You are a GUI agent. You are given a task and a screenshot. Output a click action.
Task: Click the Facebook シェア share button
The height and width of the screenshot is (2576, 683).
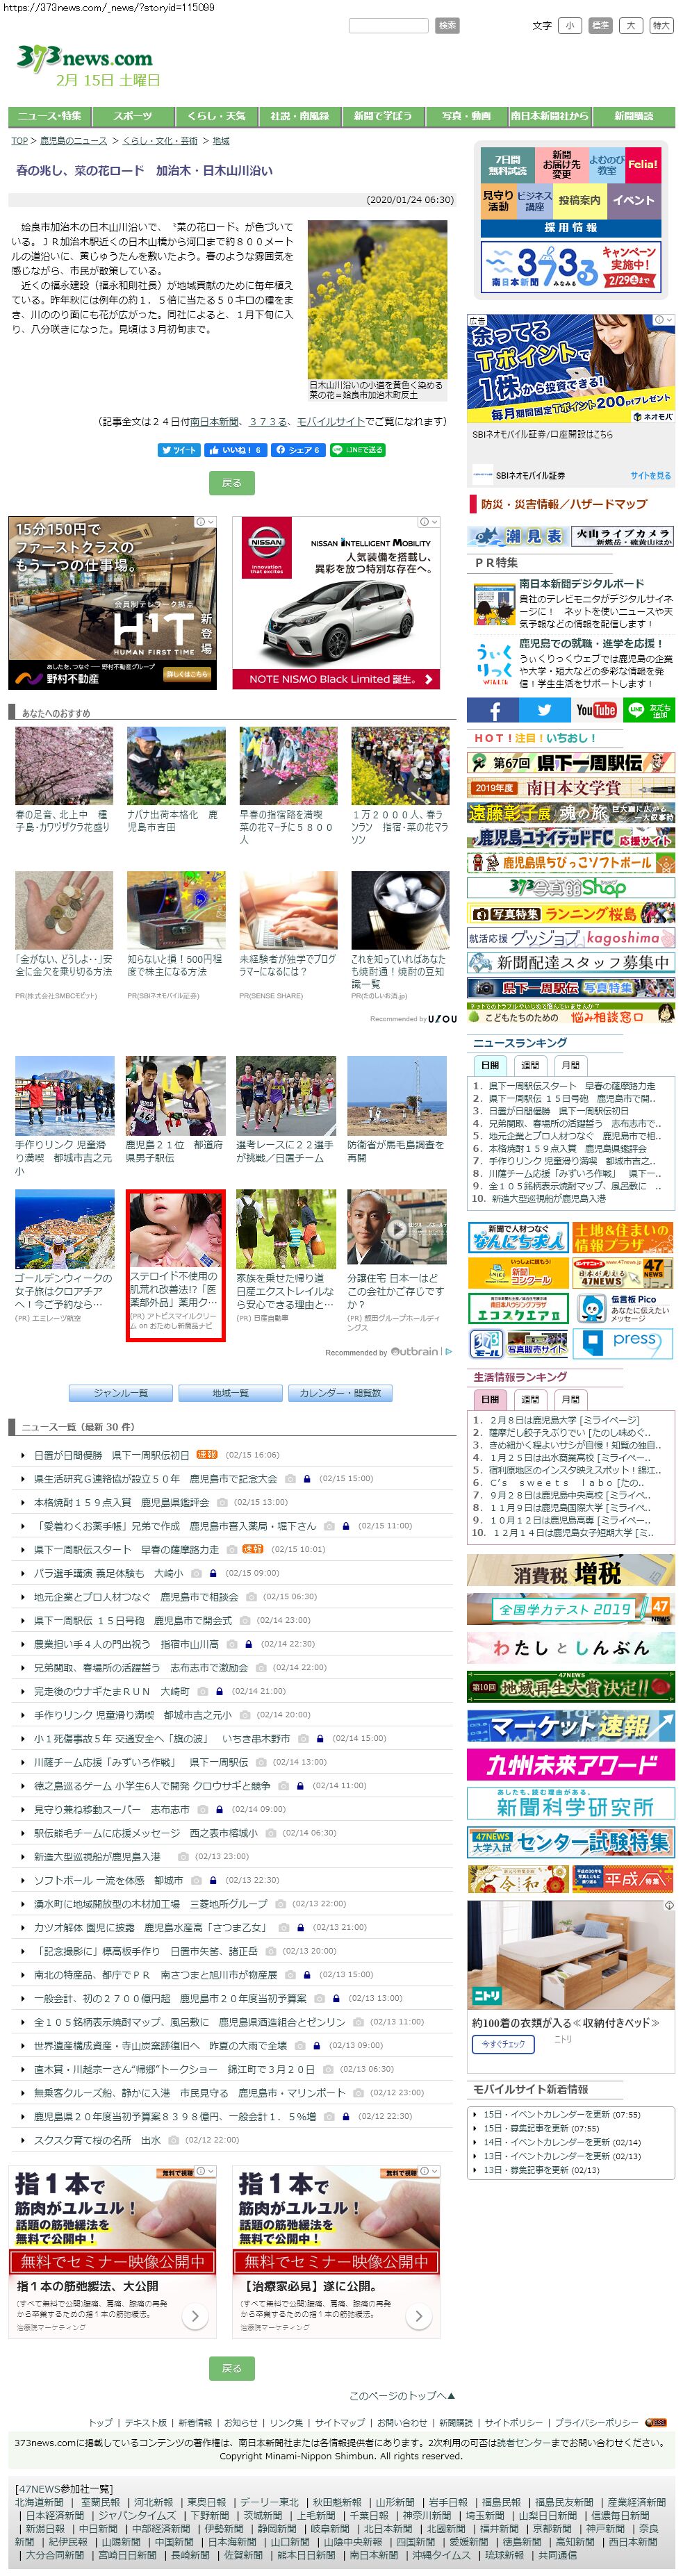click(297, 450)
